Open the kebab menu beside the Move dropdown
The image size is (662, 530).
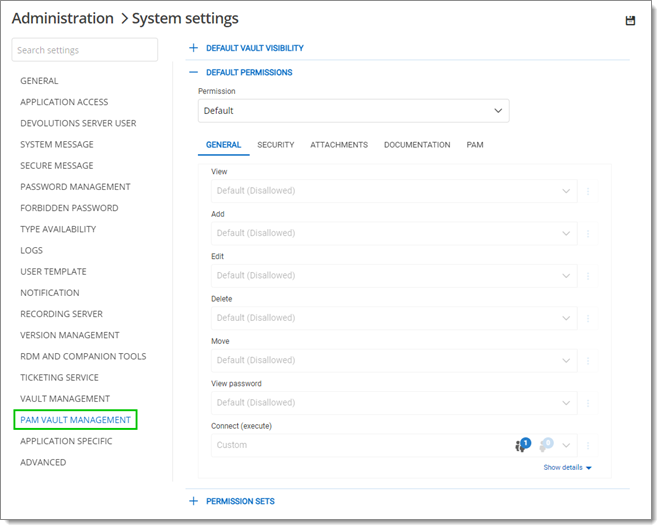(x=588, y=361)
